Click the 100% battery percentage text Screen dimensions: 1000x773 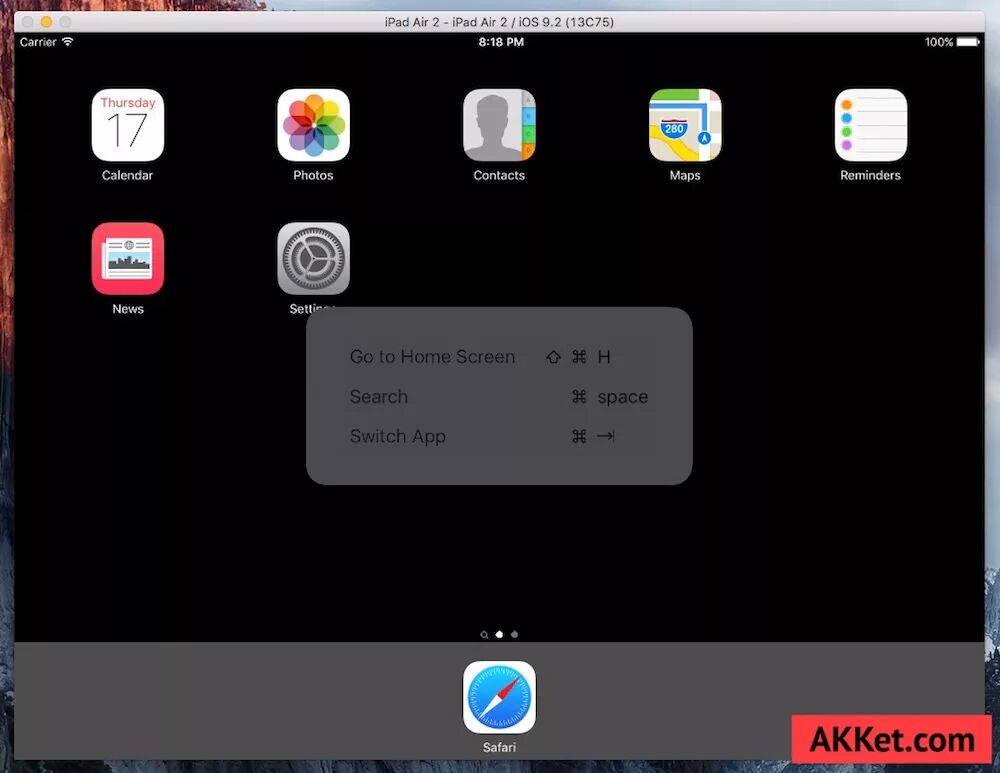(939, 42)
